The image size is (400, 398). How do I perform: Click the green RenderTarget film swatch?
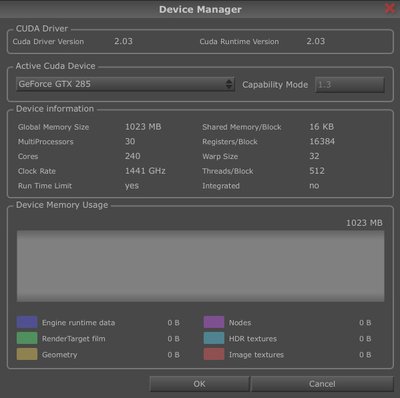click(27, 338)
